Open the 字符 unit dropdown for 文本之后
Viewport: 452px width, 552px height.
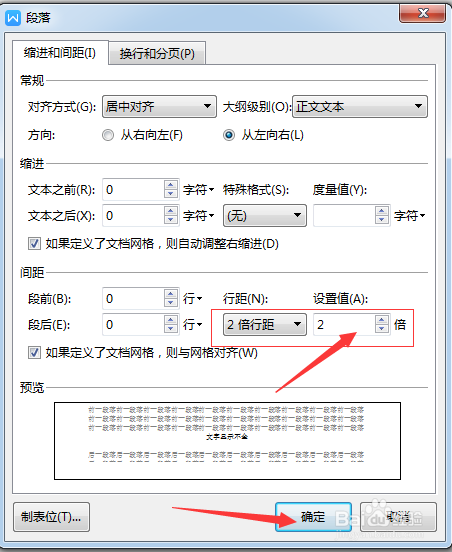pyautogui.click(x=199, y=215)
